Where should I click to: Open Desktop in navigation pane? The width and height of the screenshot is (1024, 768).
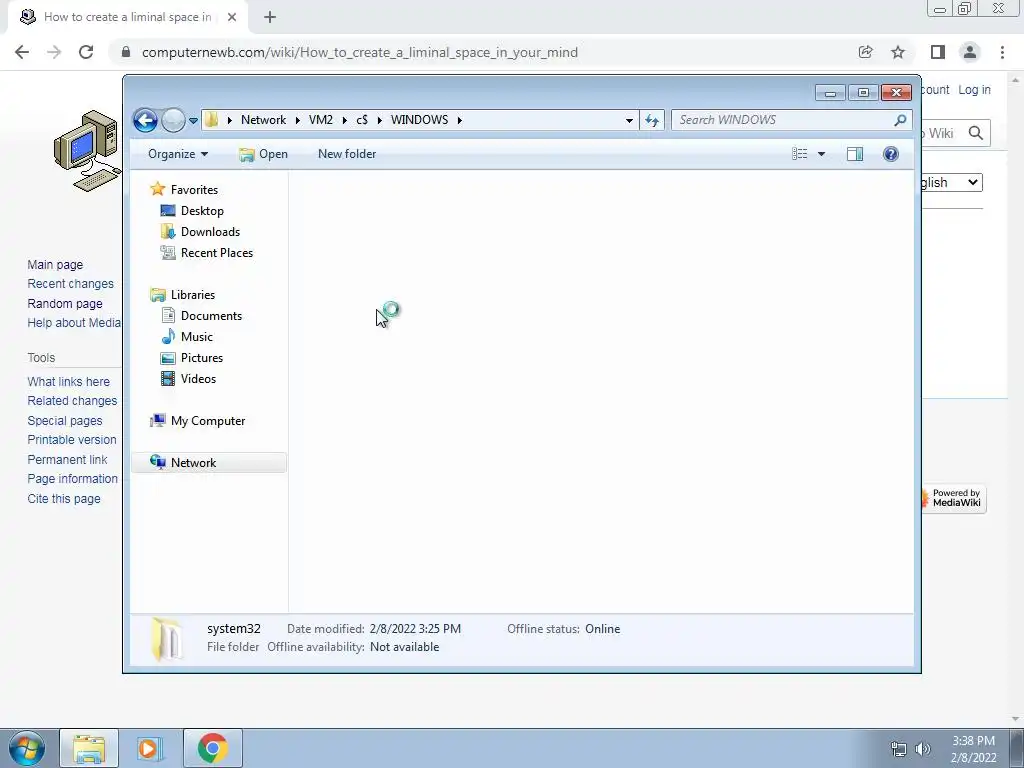point(202,211)
